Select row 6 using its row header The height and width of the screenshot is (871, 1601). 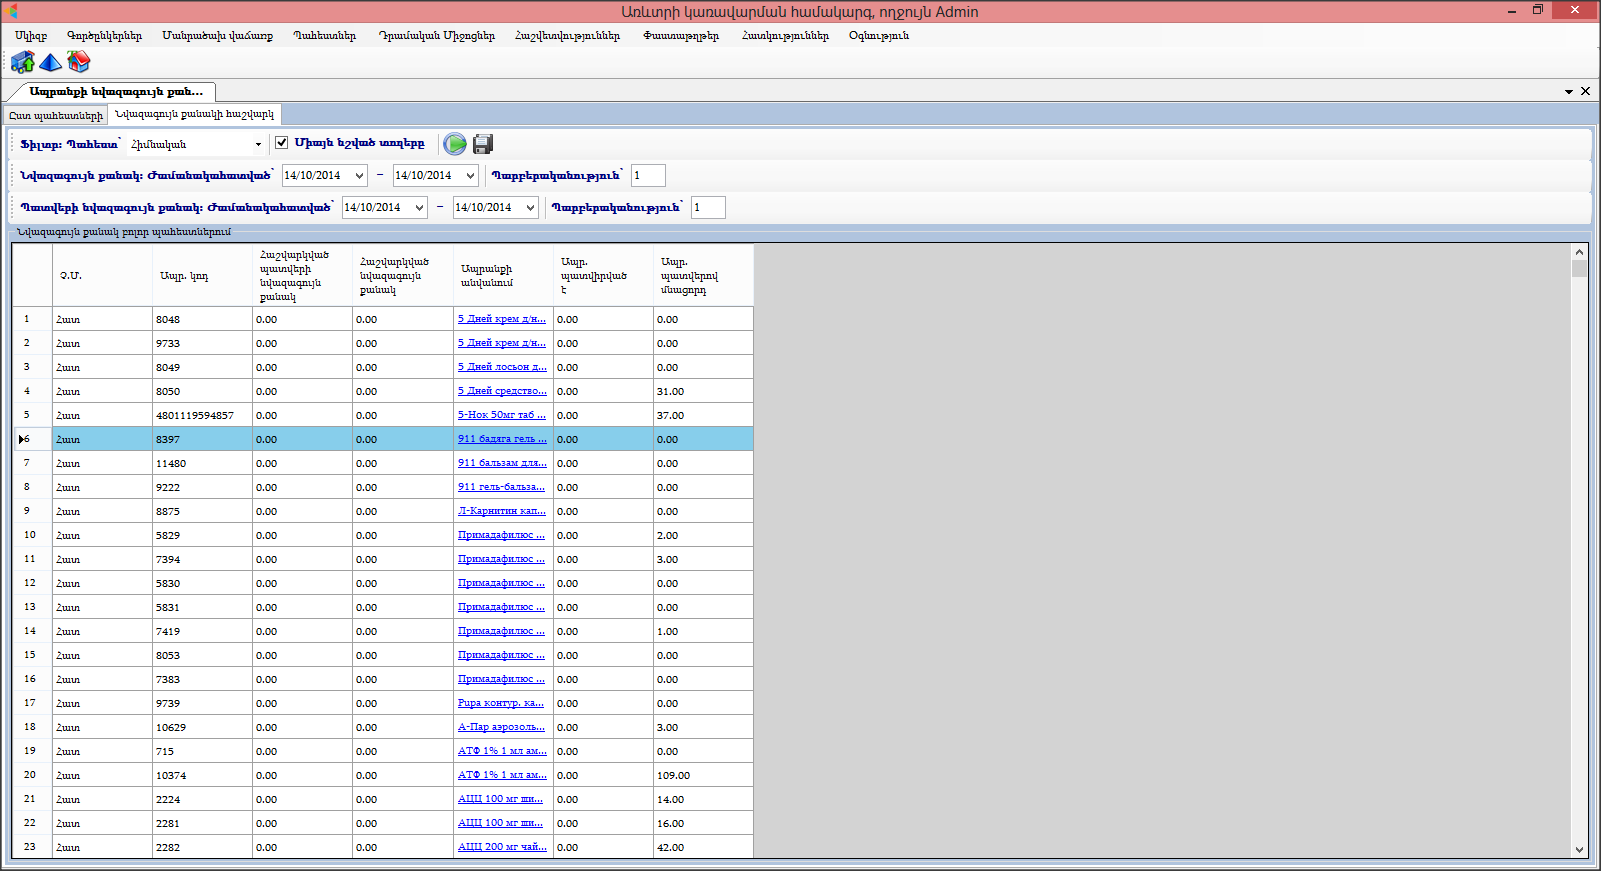point(32,439)
